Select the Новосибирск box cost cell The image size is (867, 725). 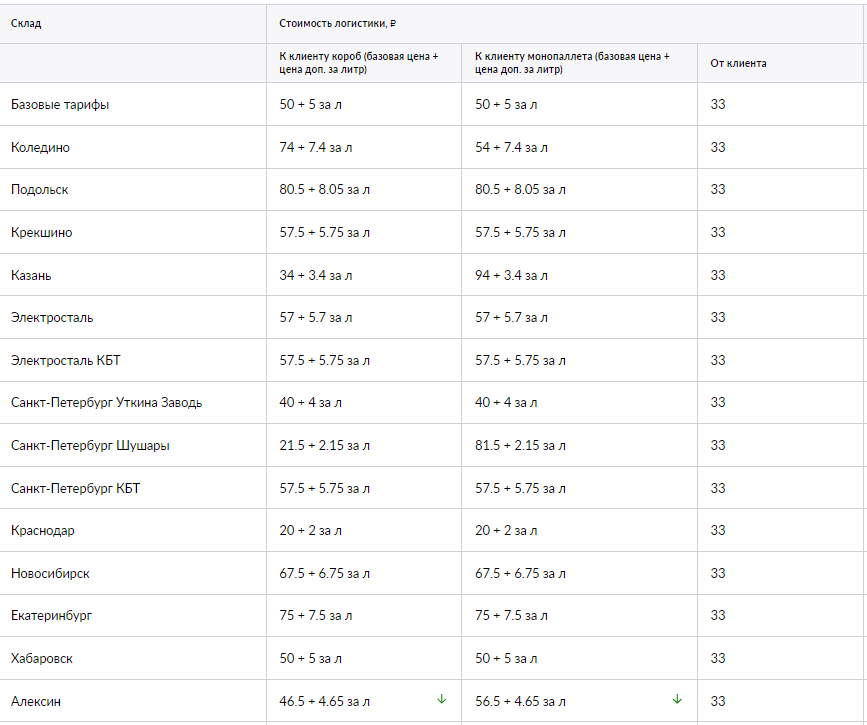pyautogui.click(x=364, y=573)
